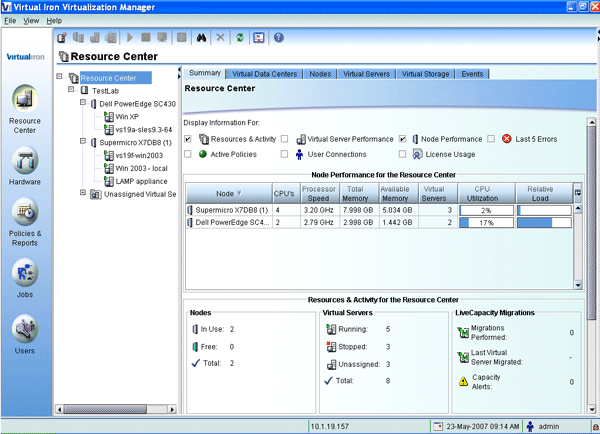Uncheck the Node Performance checkbox
The image size is (600, 434).
[x=402, y=139]
